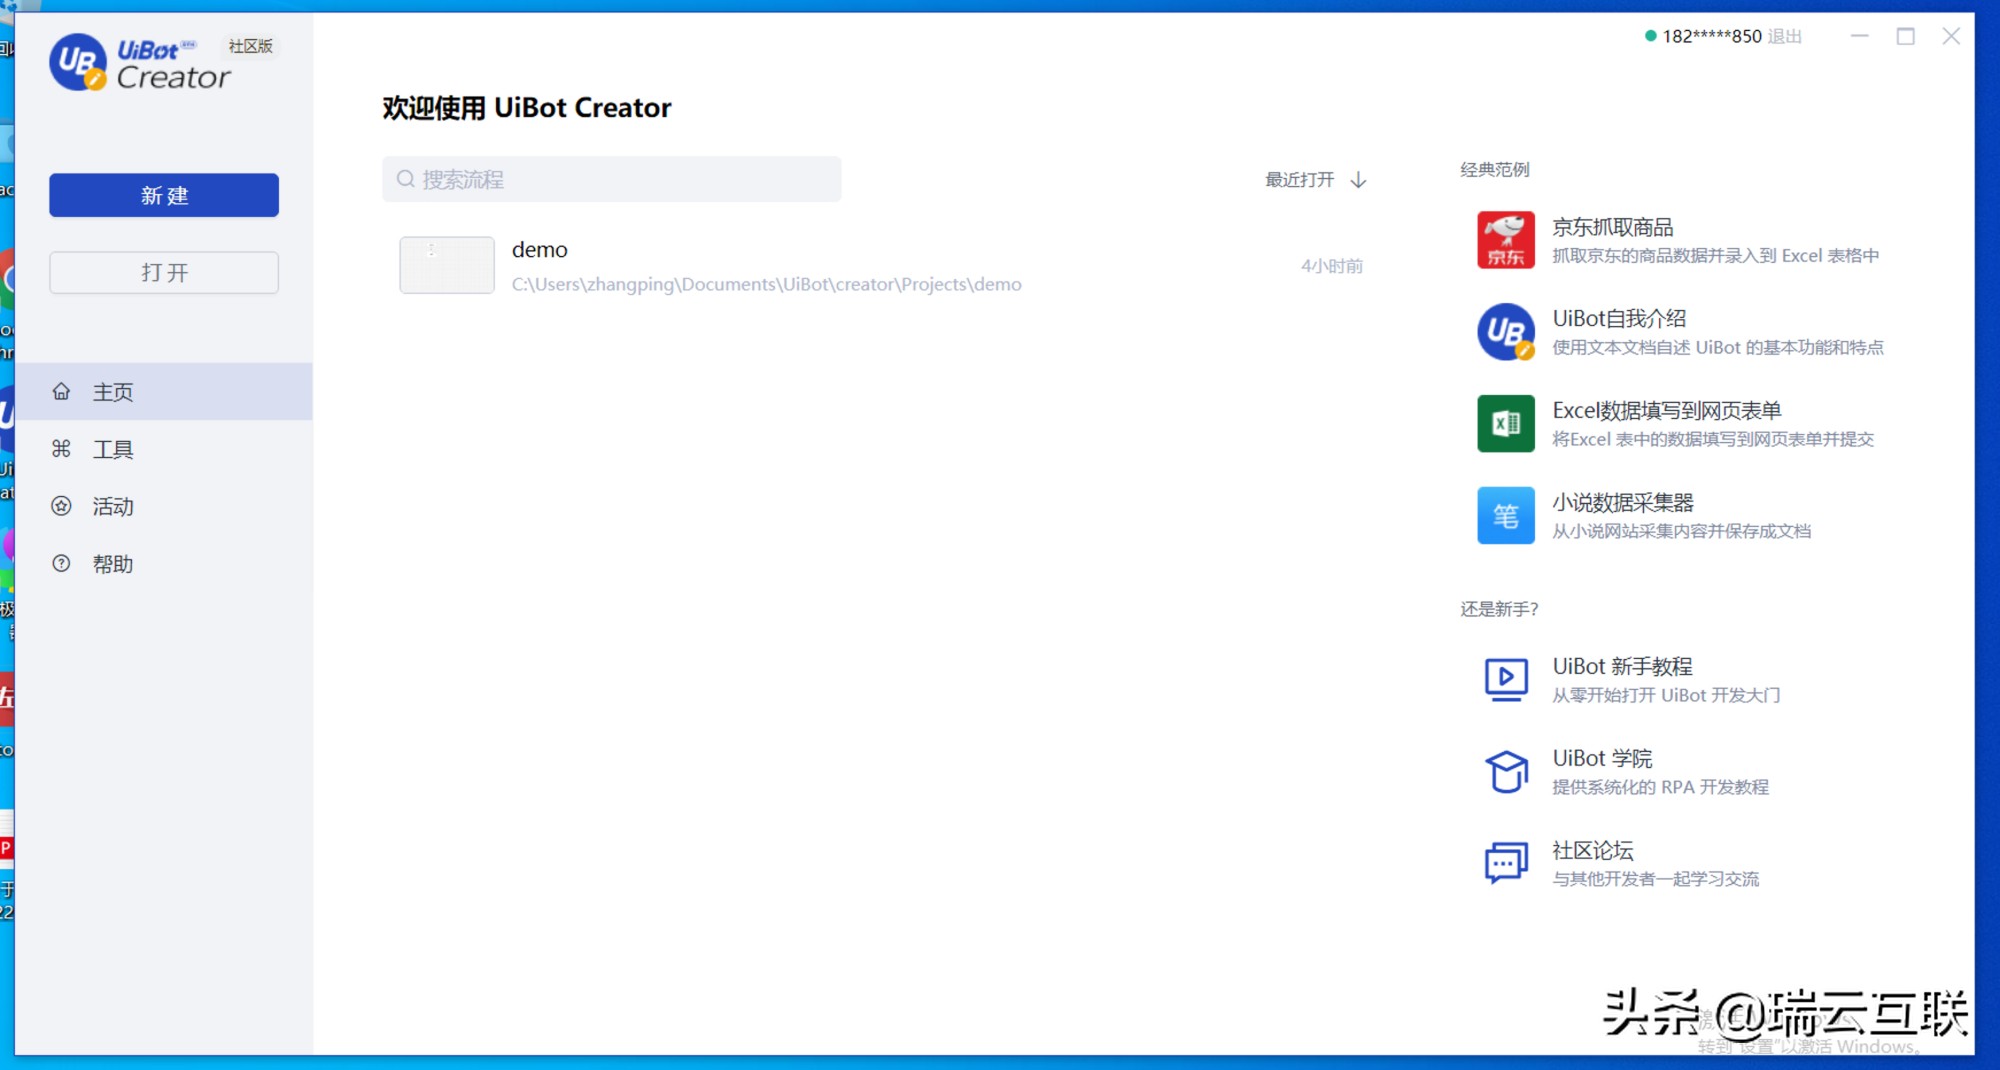Click the 新建 button
Screen dimensions: 2000x1070
click(x=164, y=195)
